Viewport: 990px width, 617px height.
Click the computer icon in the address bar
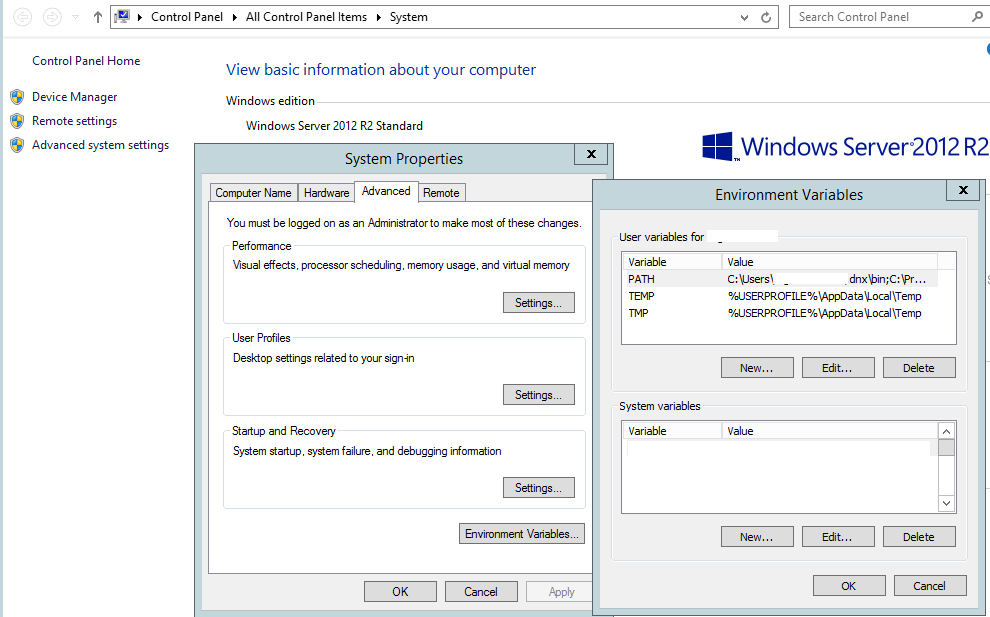(x=122, y=17)
